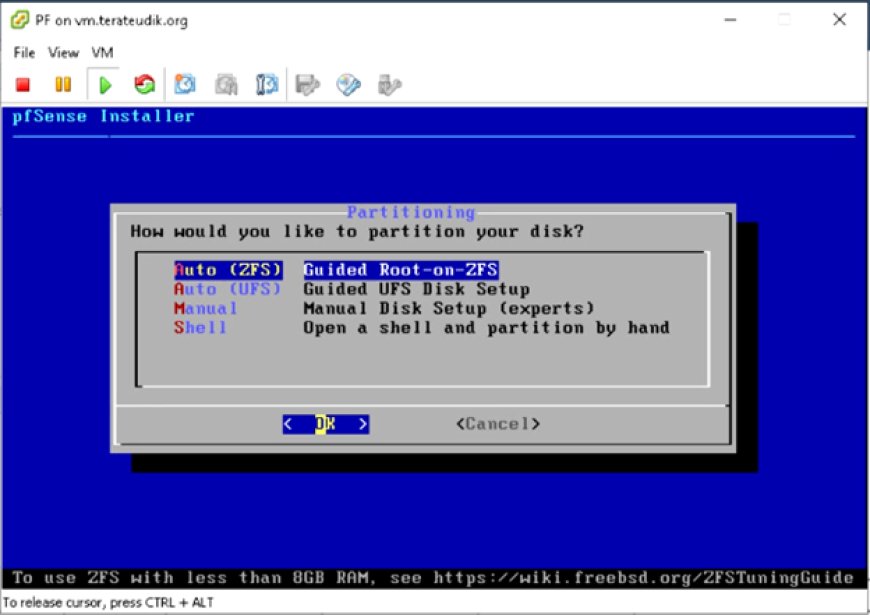Screen dimensions: 870x615
Task: Close the VM console window
Action: tap(839, 20)
